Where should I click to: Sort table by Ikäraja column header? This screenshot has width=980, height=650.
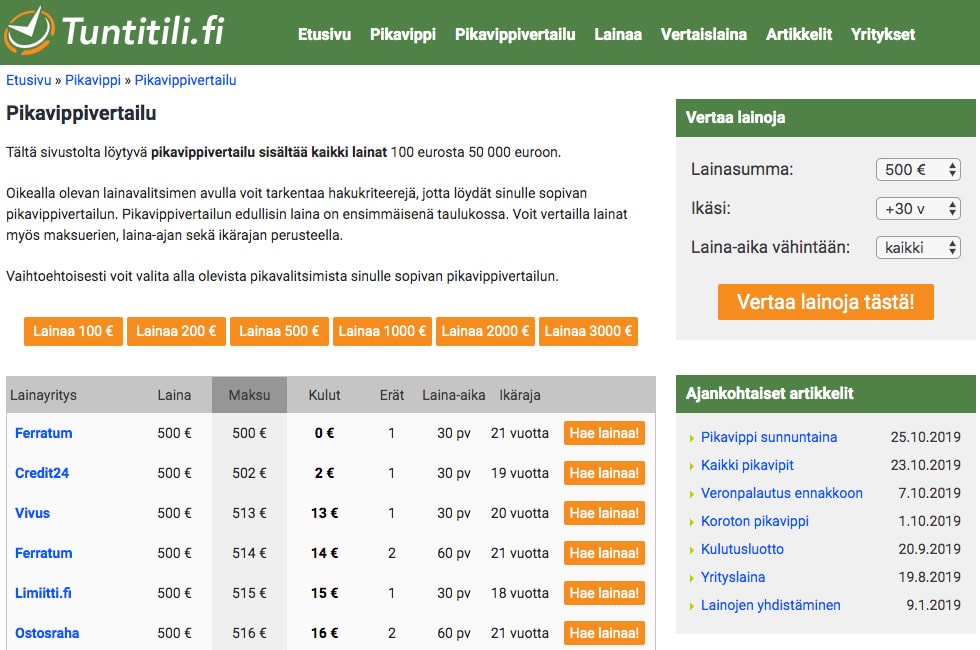[x=520, y=395]
